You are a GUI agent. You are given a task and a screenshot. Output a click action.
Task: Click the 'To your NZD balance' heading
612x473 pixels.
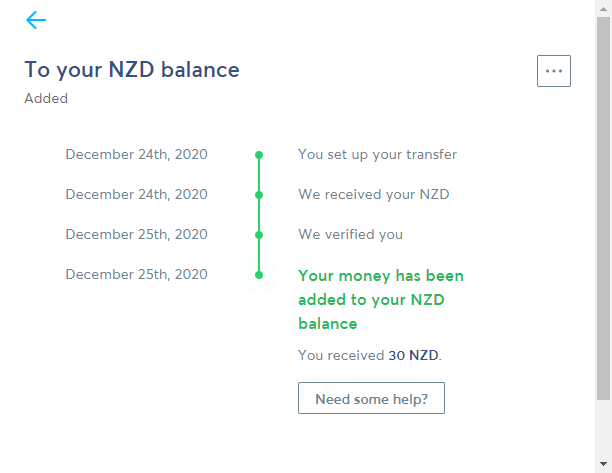[x=132, y=70]
